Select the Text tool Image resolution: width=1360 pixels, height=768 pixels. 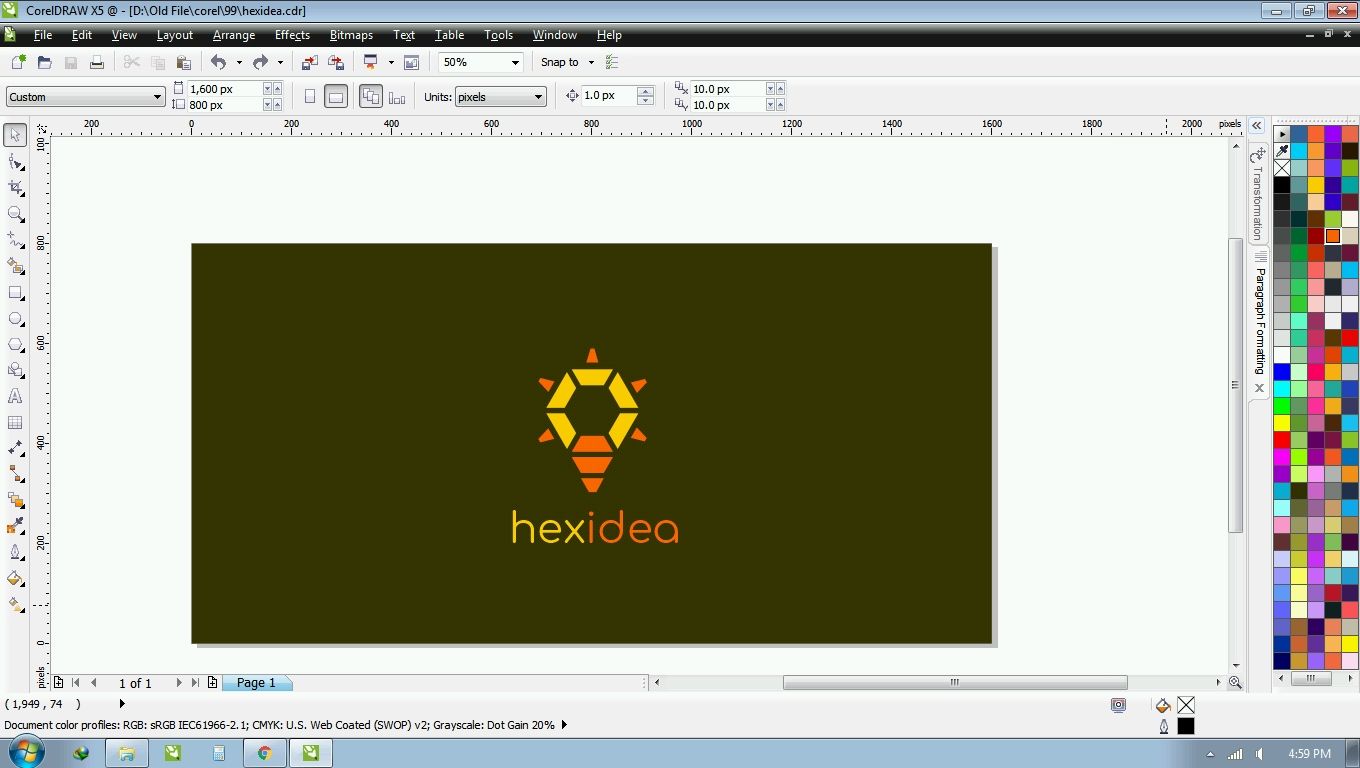[x=15, y=397]
